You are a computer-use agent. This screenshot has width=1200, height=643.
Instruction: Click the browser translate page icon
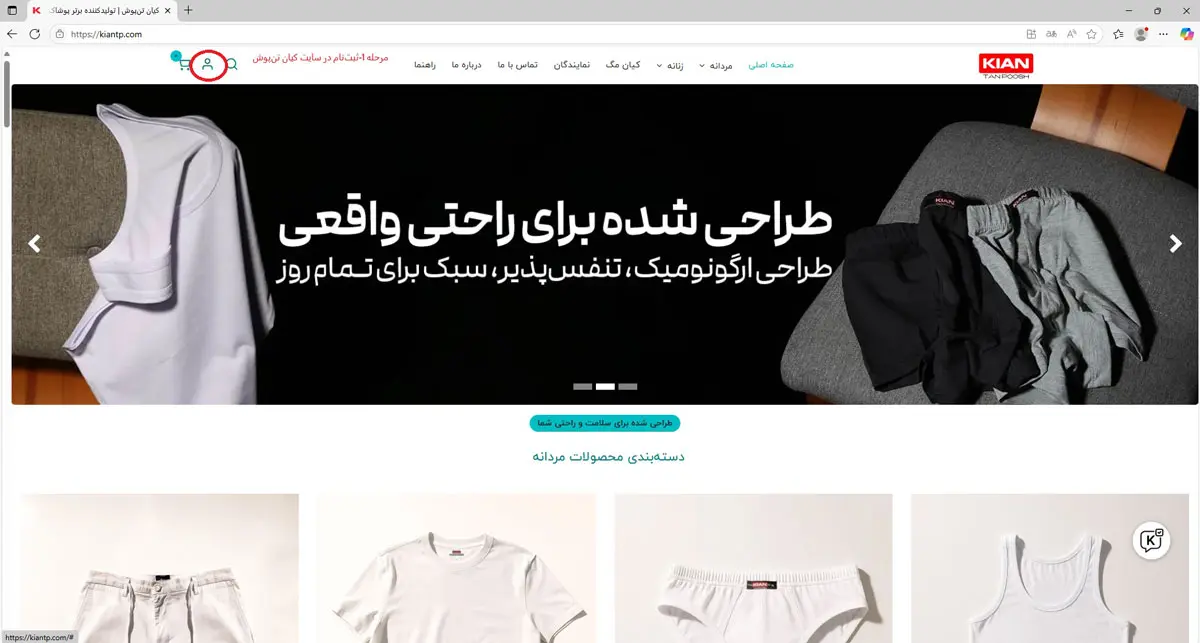click(x=1050, y=34)
